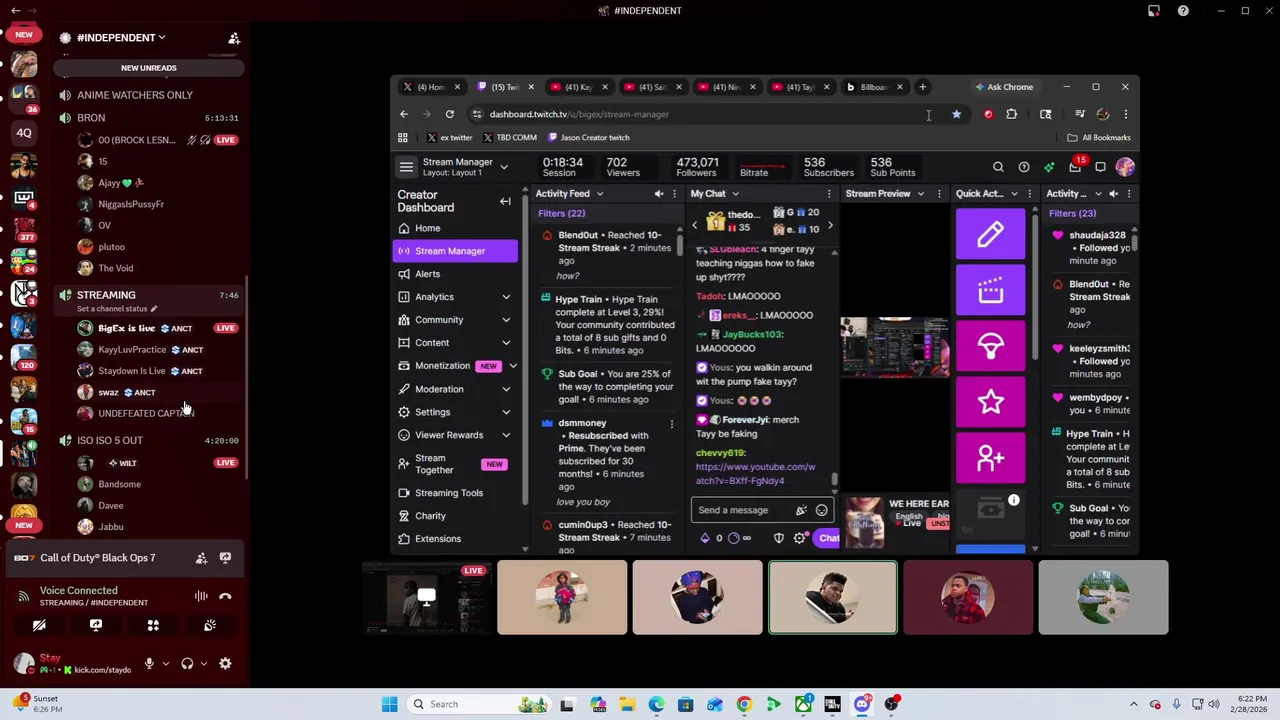Open the Twitch dashboard hamburger menu
Screen dimensions: 1280x720
pos(406,167)
